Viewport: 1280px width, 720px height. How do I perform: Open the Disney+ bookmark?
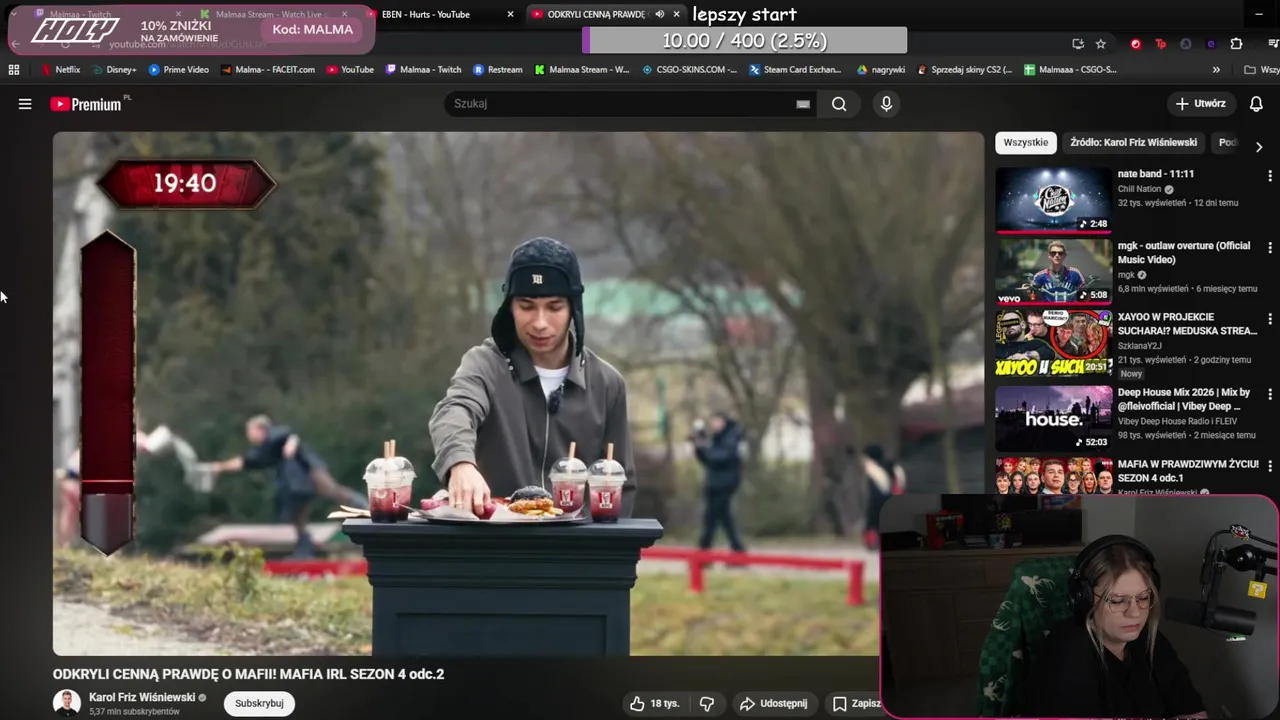[114, 70]
